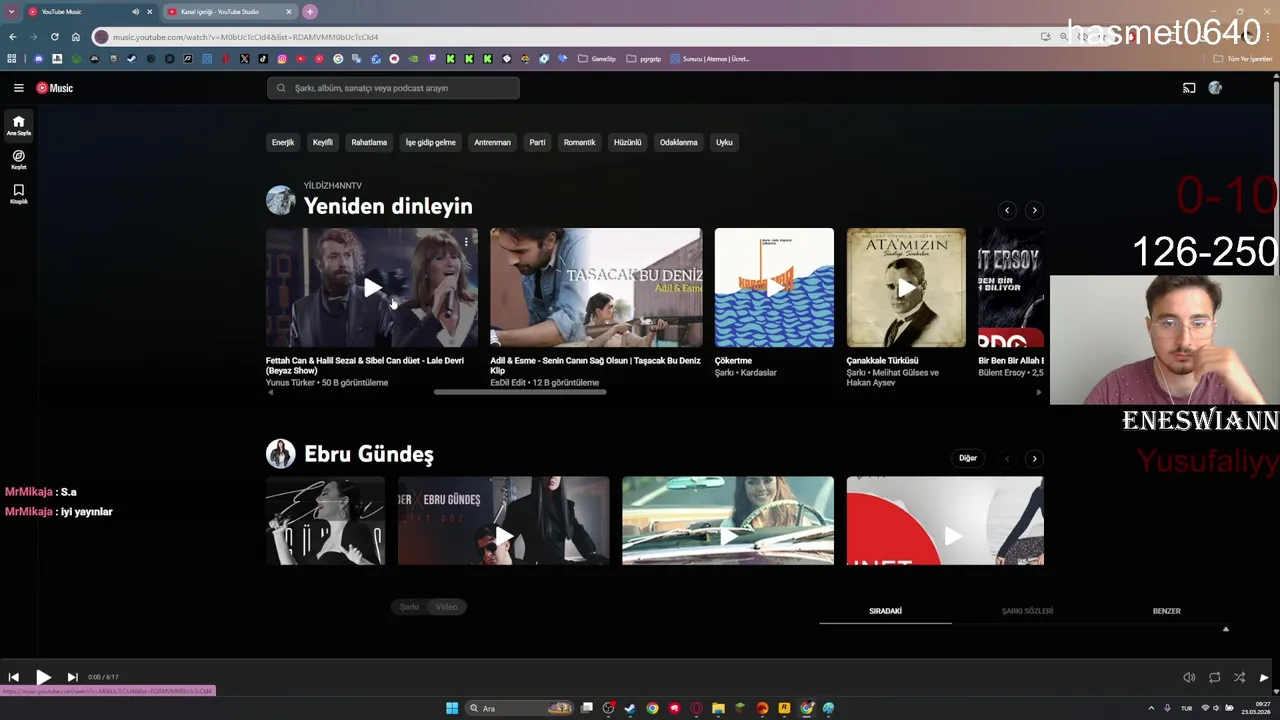Viewport: 1280px width, 720px height.
Task: Select the Keyifli mood chip
Action: click(322, 142)
